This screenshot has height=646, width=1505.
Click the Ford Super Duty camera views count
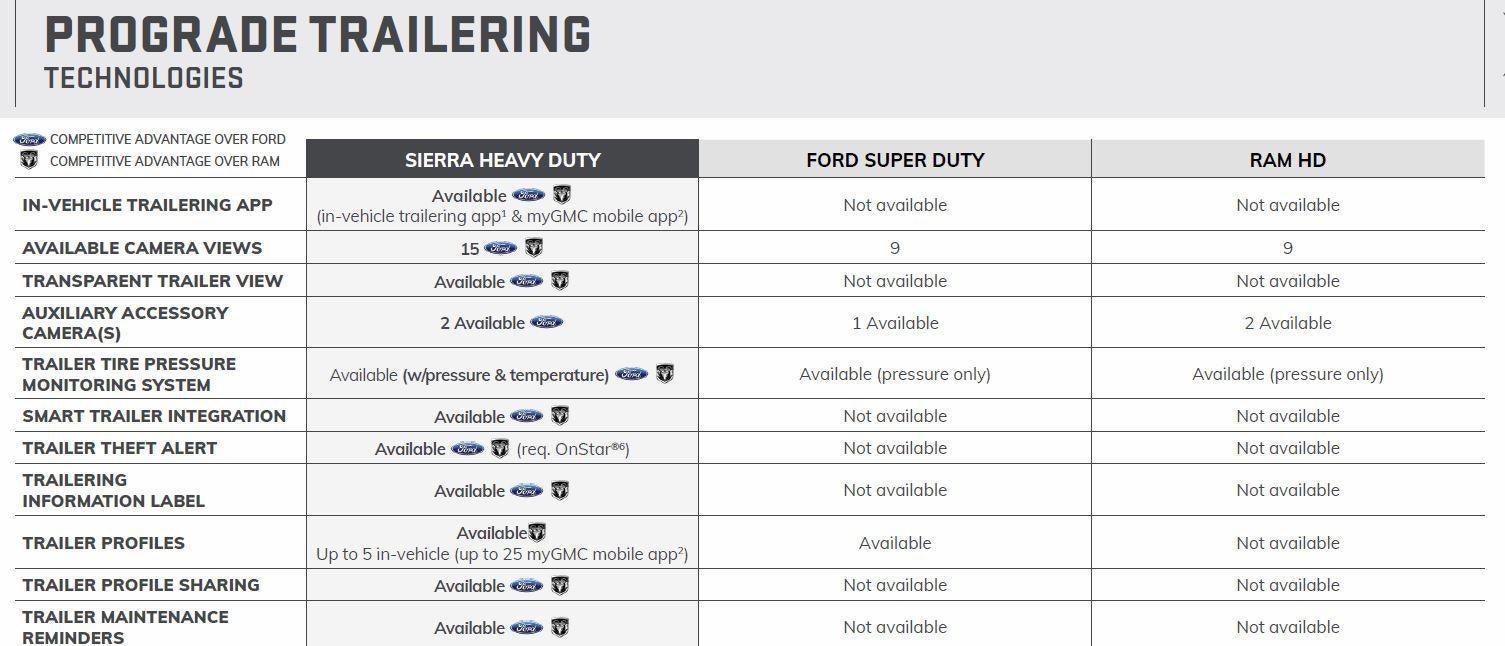[x=895, y=248]
